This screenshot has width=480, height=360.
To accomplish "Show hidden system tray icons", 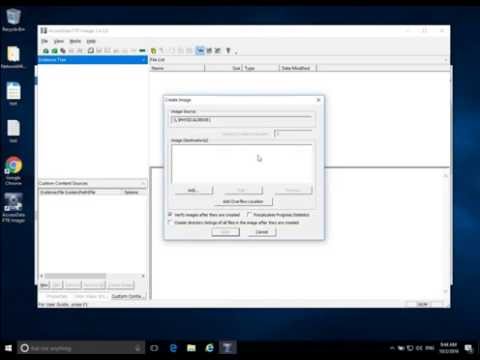I will (392, 348).
